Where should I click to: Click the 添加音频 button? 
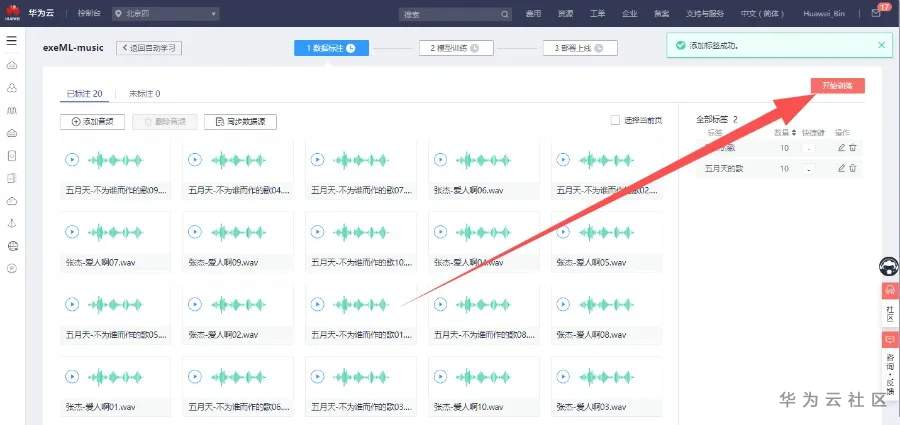coord(92,122)
